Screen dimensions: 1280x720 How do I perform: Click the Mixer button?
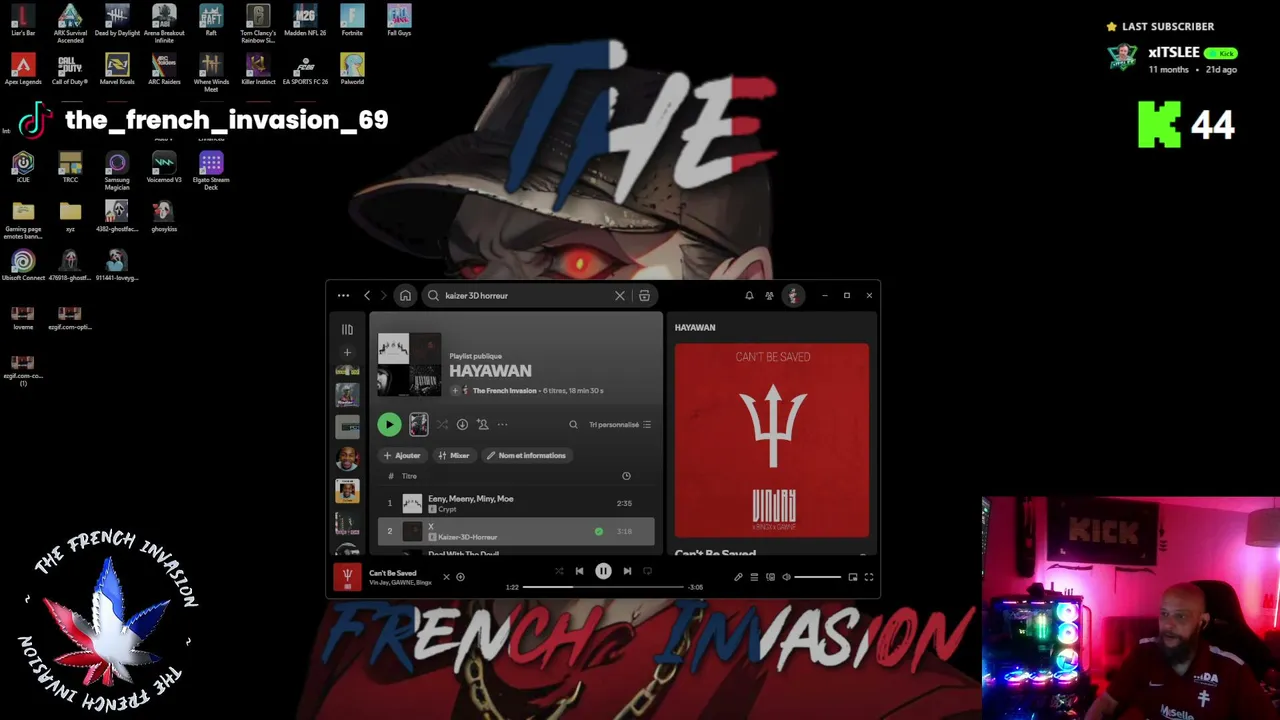(454, 456)
